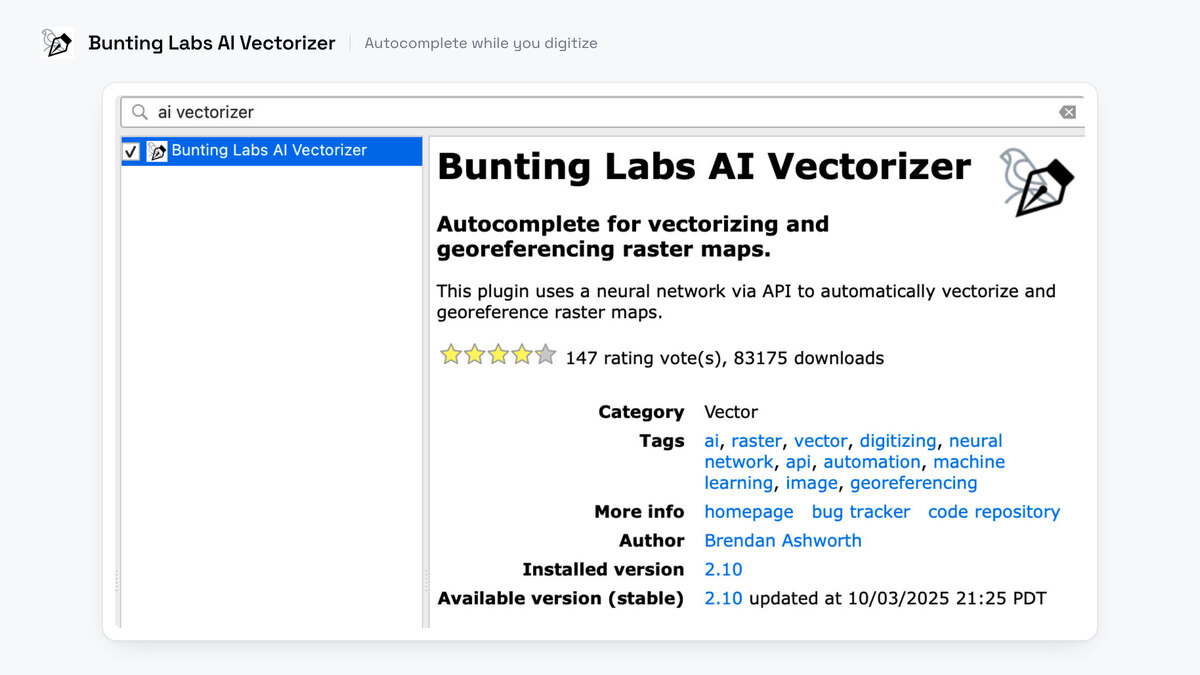The image size is (1200, 675).
Task: Click the 'Bunting Labs AI Vectorizer' page header title
Action: 212,43
